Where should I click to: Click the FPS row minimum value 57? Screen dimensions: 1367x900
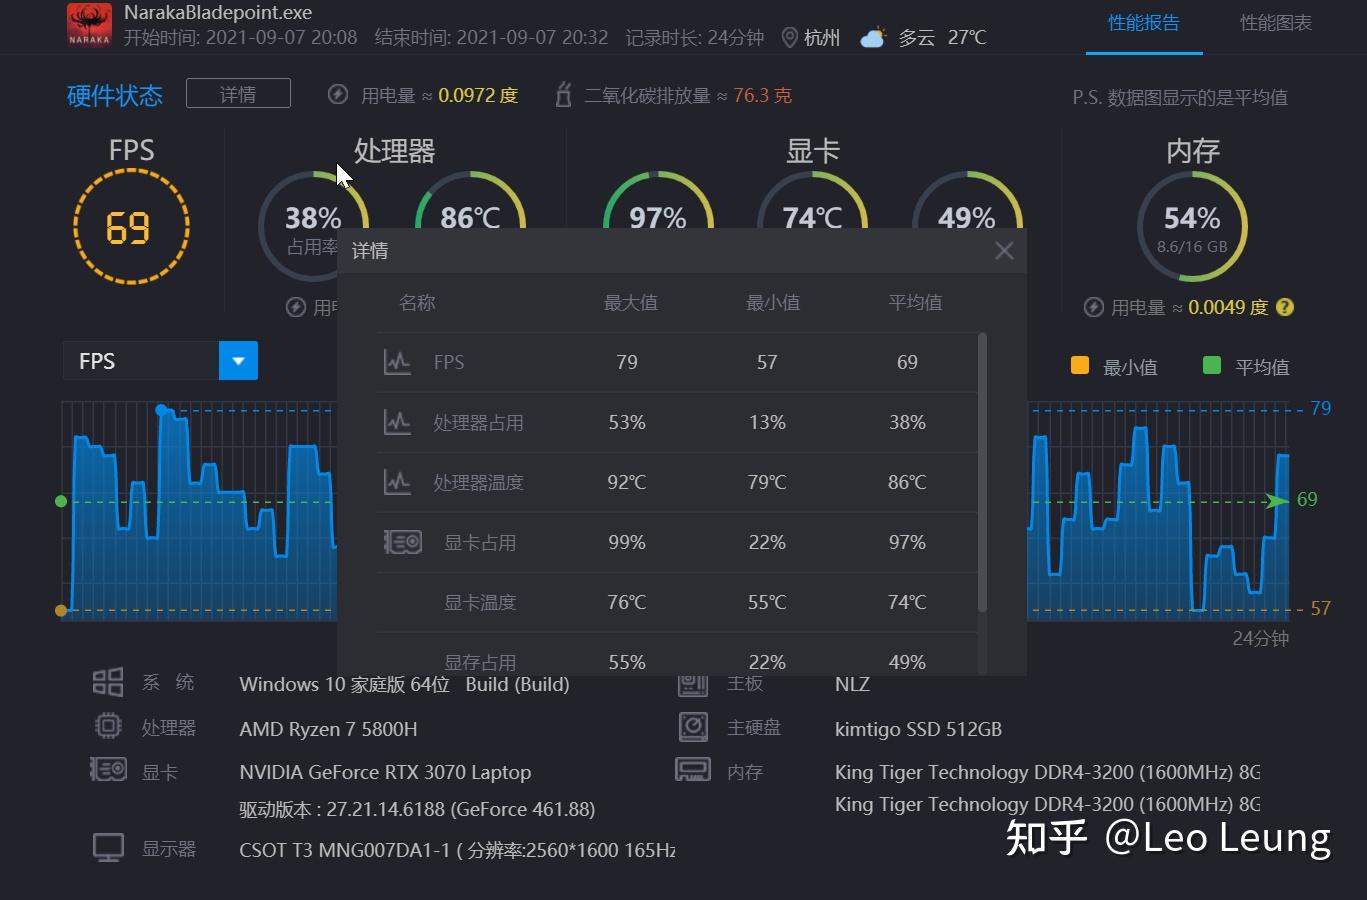767,362
